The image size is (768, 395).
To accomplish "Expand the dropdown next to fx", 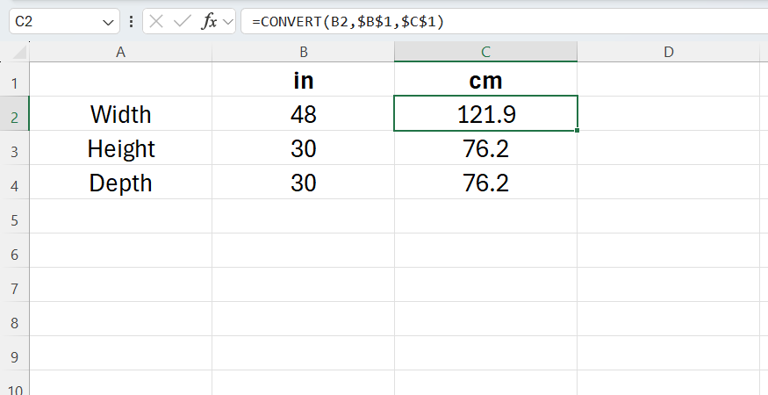I will pyautogui.click(x=227, y=22).
